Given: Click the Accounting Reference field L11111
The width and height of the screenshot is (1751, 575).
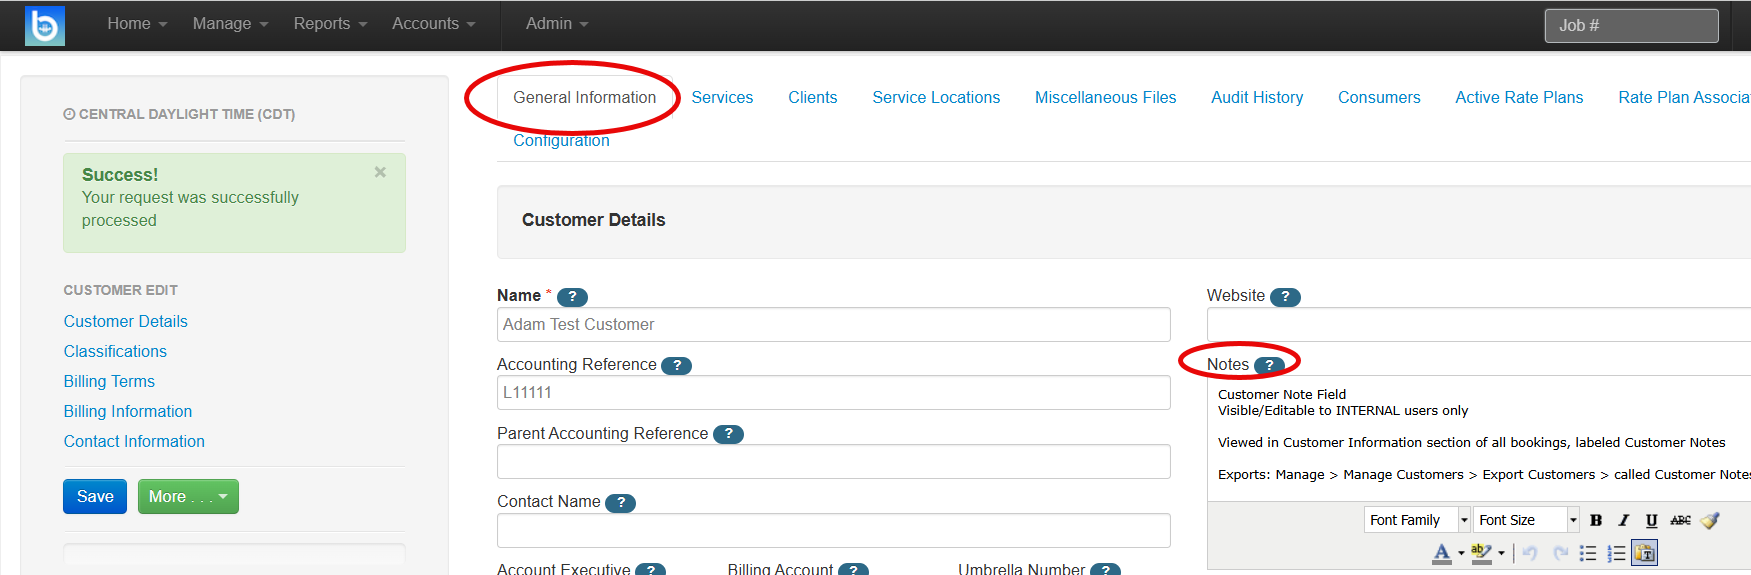Looking at the screenshot, I should (x=833, y=393).
